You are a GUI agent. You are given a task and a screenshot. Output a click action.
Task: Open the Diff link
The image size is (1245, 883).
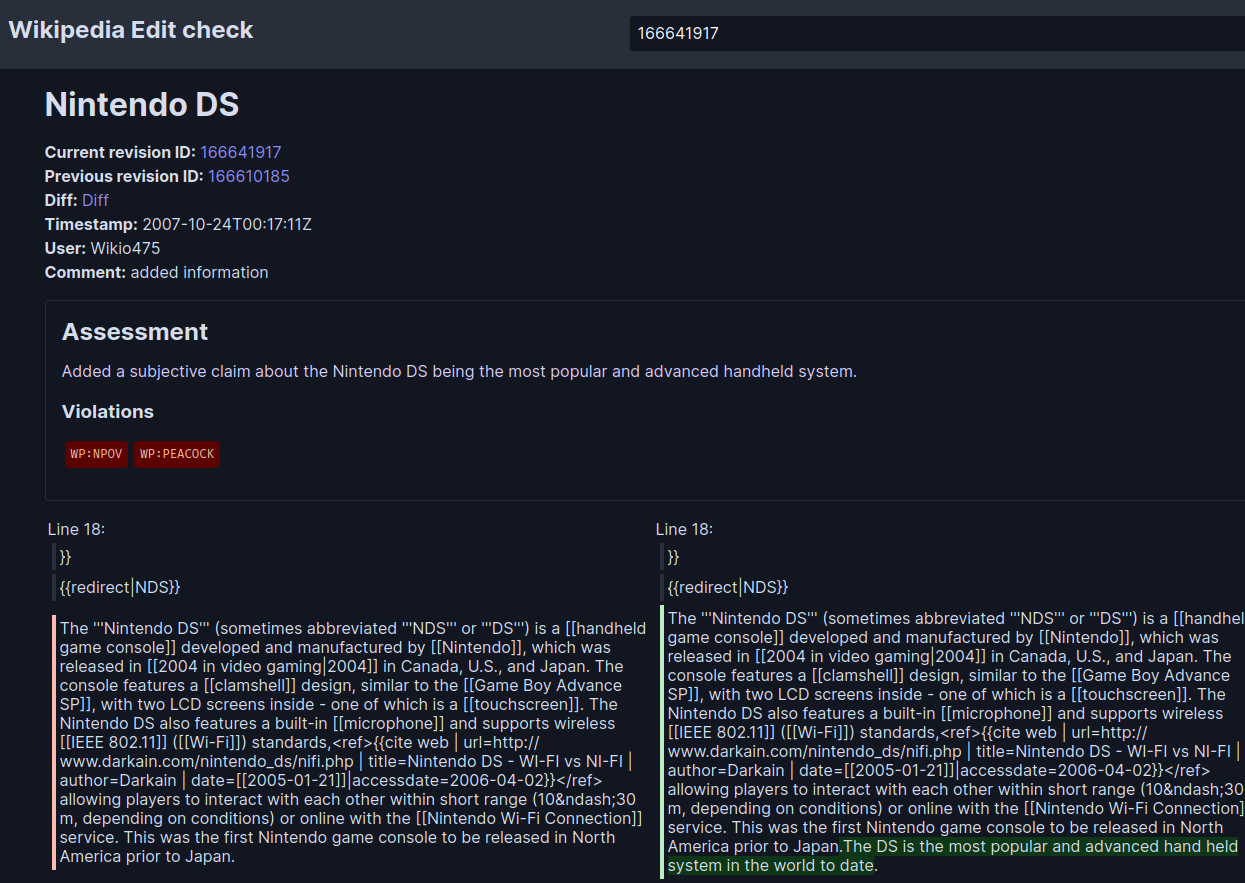95,200
